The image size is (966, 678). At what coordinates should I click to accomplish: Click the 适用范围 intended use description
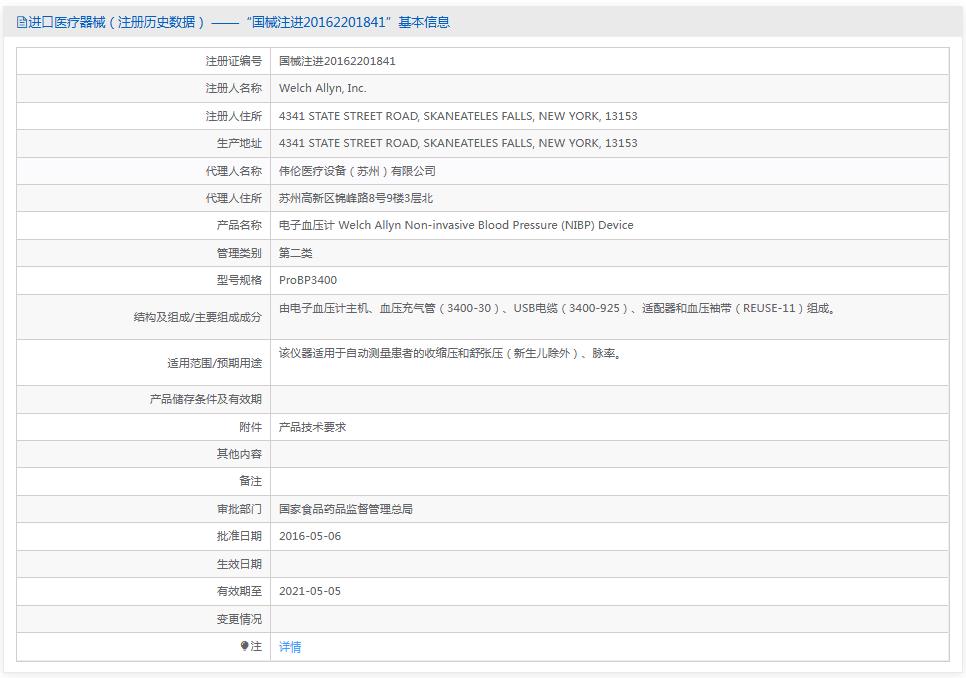click(x=450, y=353)
